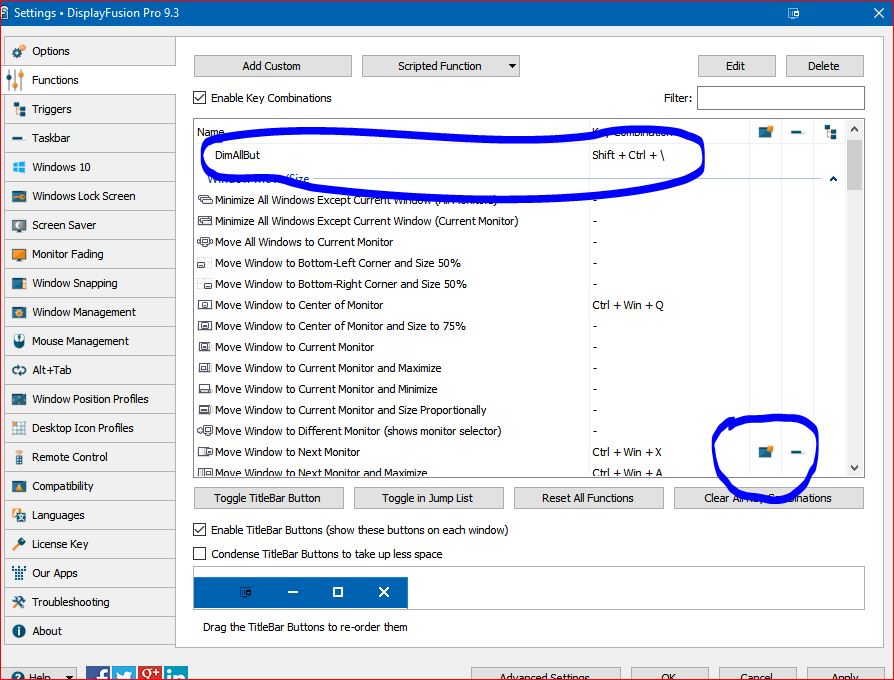Open the Scripted Function dropdown

pos(440,66)
